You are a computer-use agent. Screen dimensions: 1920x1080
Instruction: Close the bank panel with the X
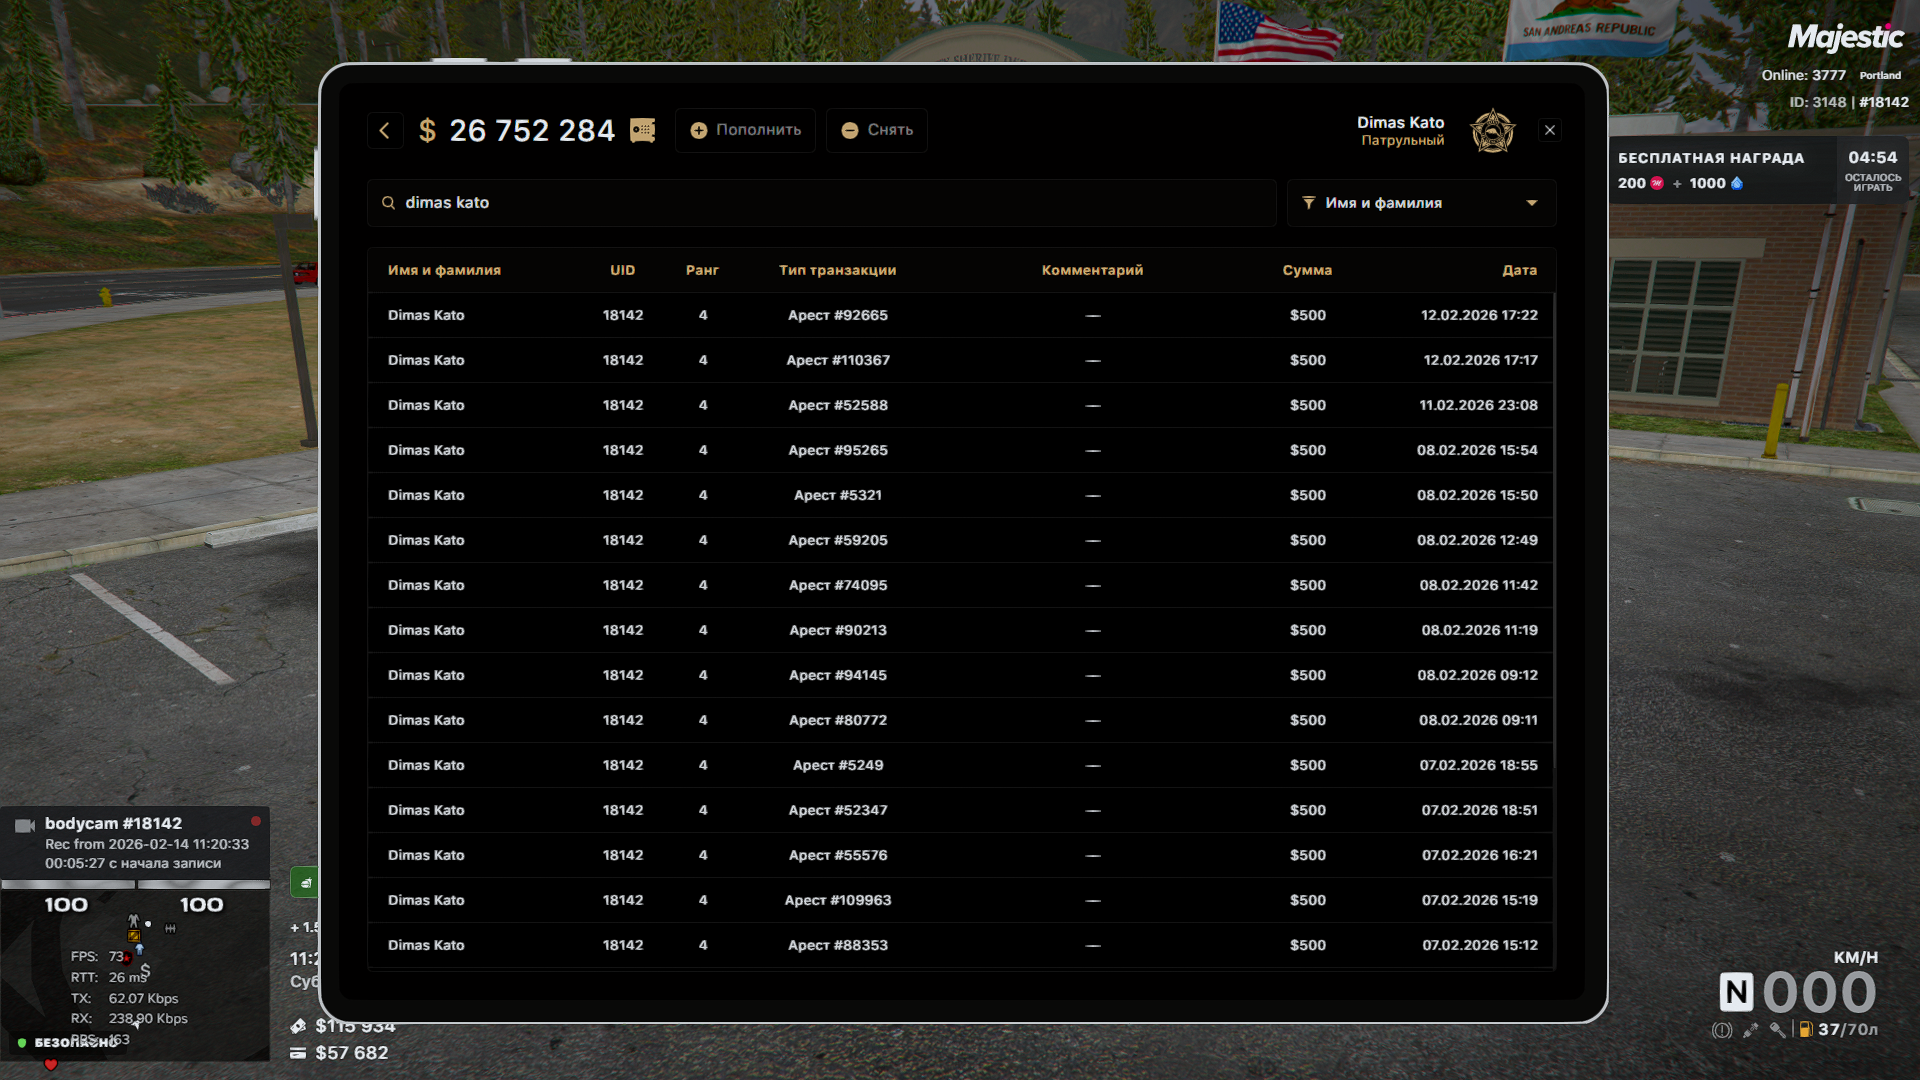point(1550,130)
